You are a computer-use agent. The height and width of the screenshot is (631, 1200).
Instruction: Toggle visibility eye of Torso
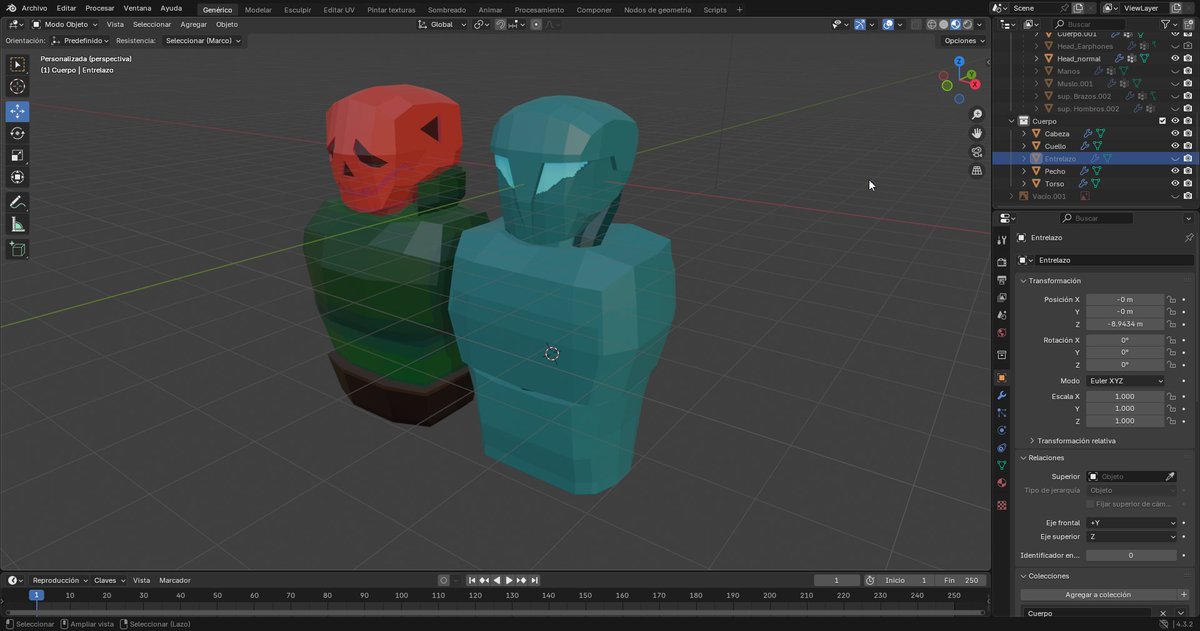click(x=1175, y=184)
